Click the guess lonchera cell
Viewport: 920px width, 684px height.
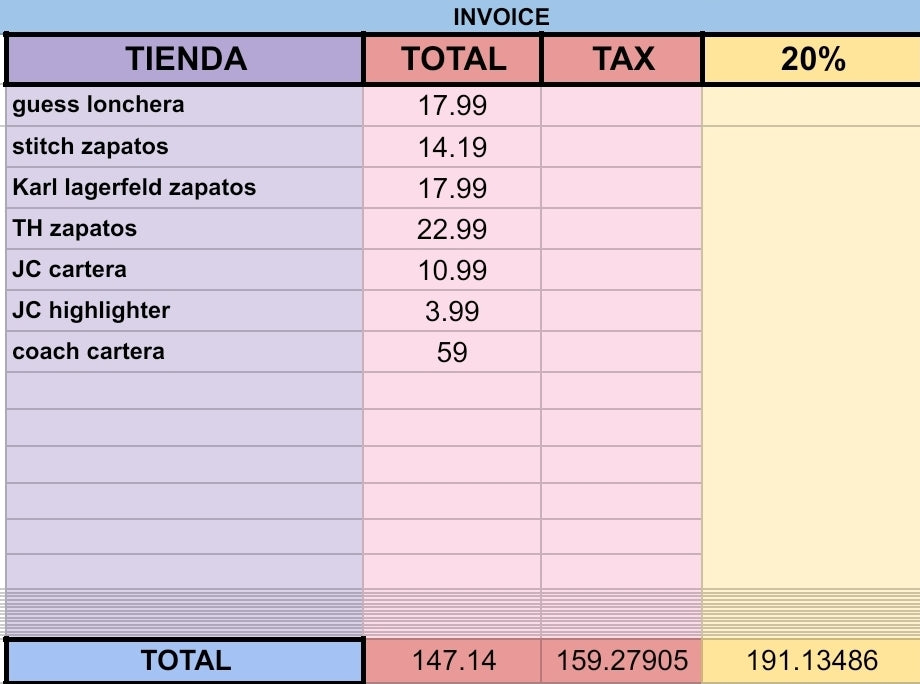(x=185, y=106)
